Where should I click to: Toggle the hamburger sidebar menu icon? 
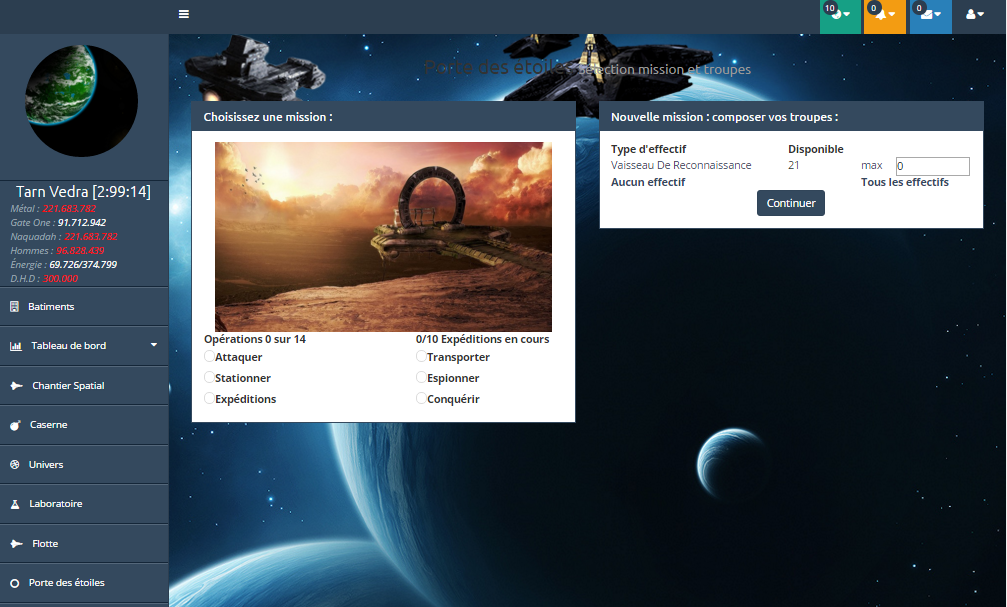184,14
